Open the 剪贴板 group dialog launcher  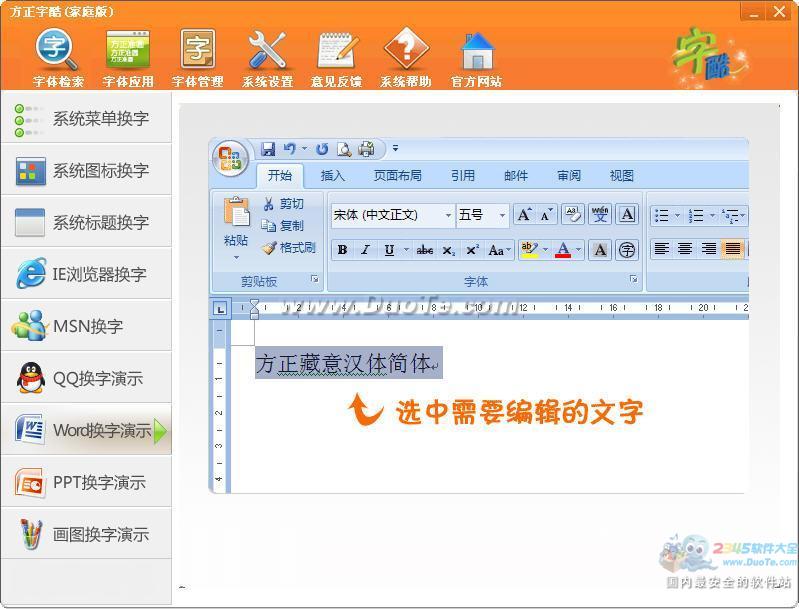pos(314,279)
